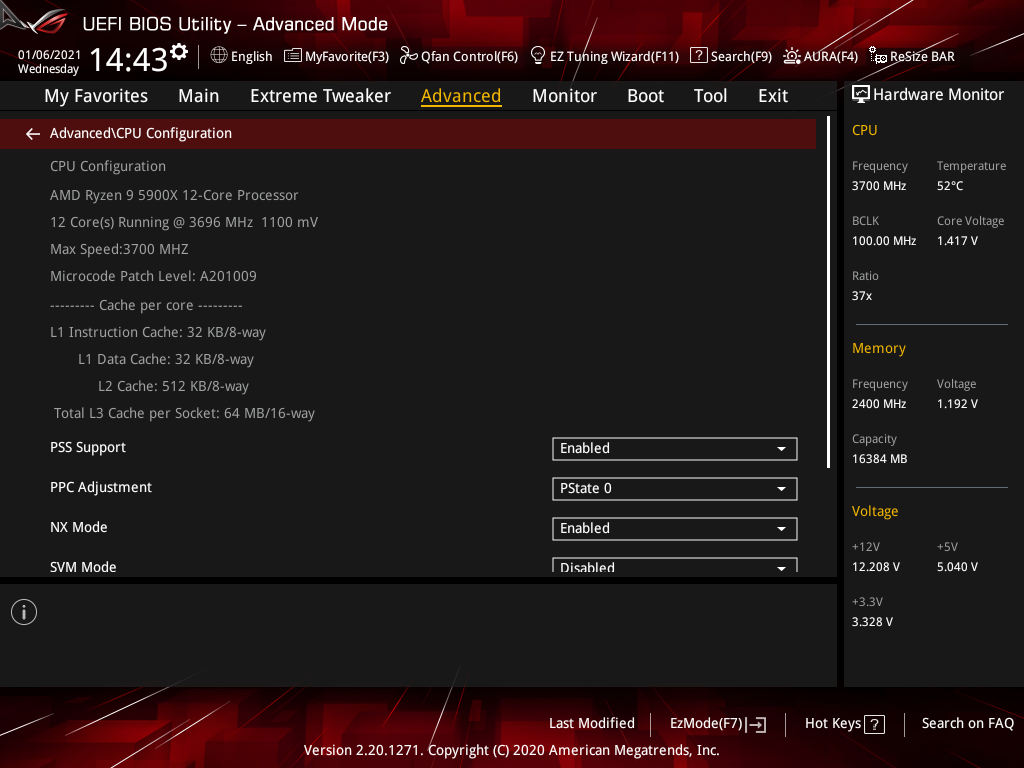Click Advanced\CPU Configuration breadcrumb text

click(x=140, y=133)
